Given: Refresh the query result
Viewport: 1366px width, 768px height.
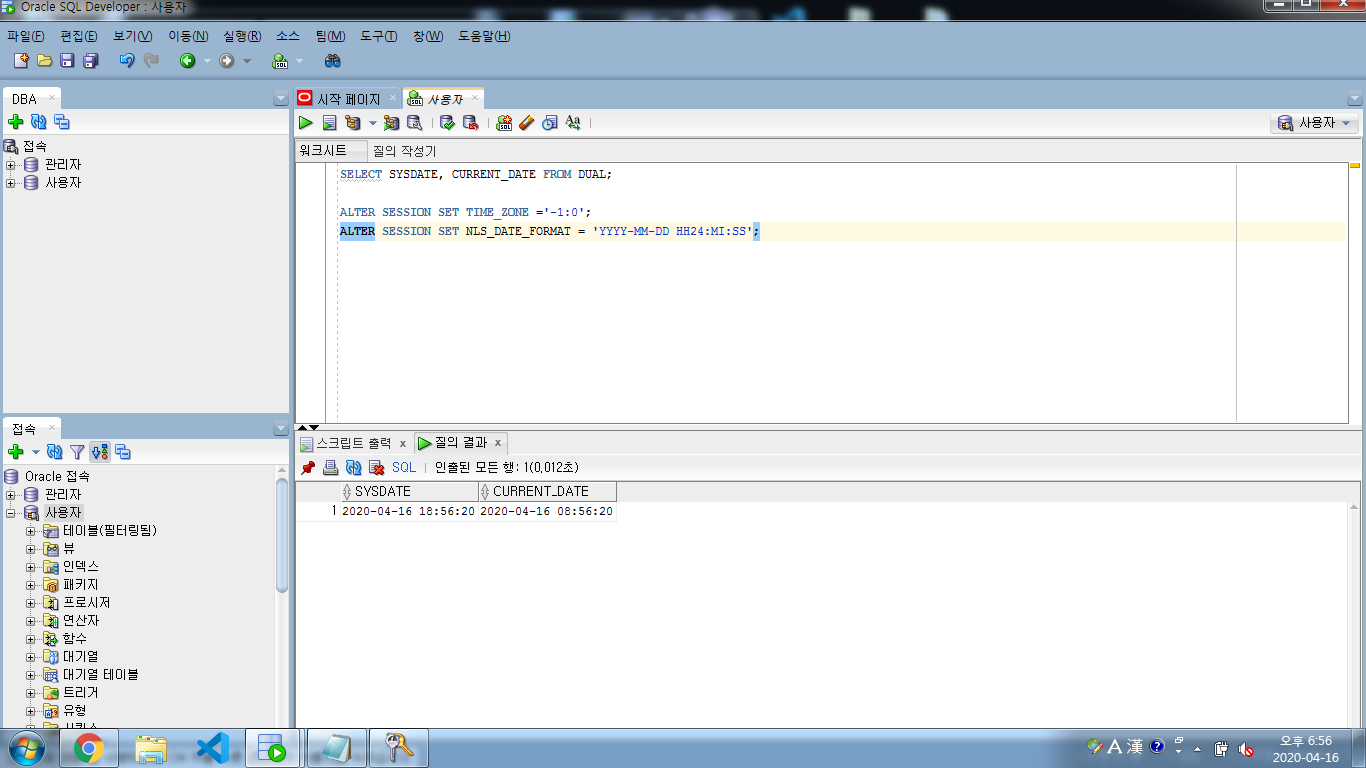Looking at the screenshot, I should click(354, 467).
